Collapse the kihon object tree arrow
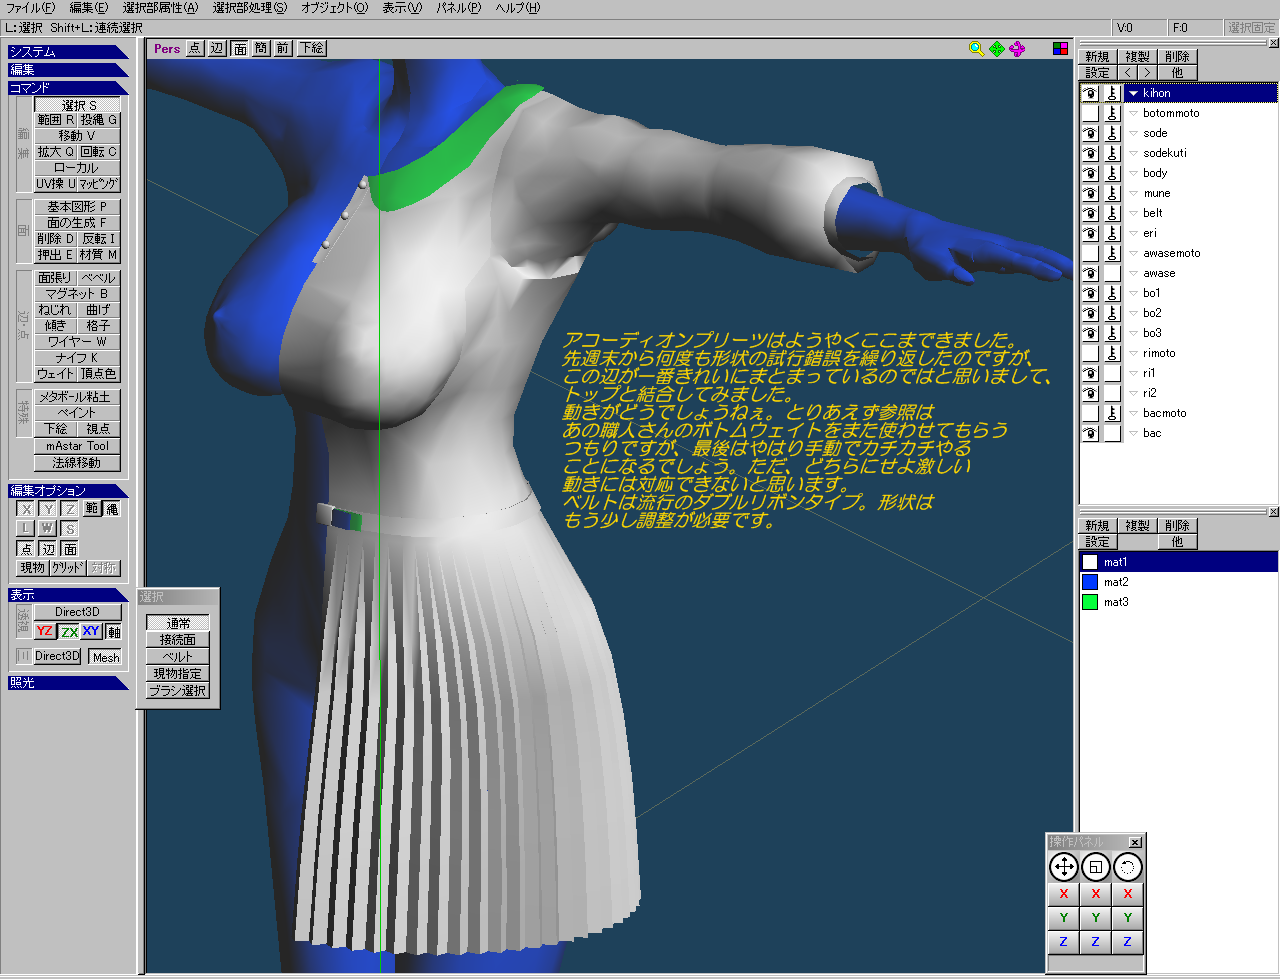Image resolution: width=1280 pixels, height=979 pixels. click(1133, 93)
